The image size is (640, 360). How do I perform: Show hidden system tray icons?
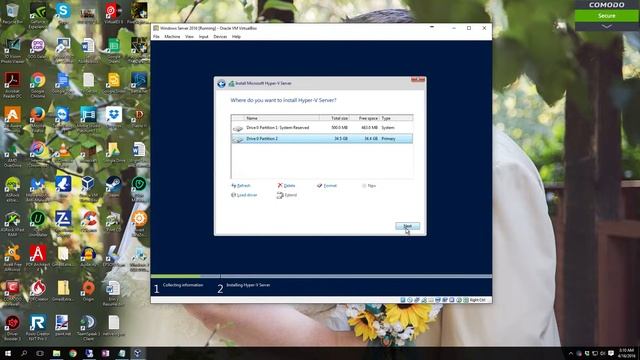coord(571,353)
